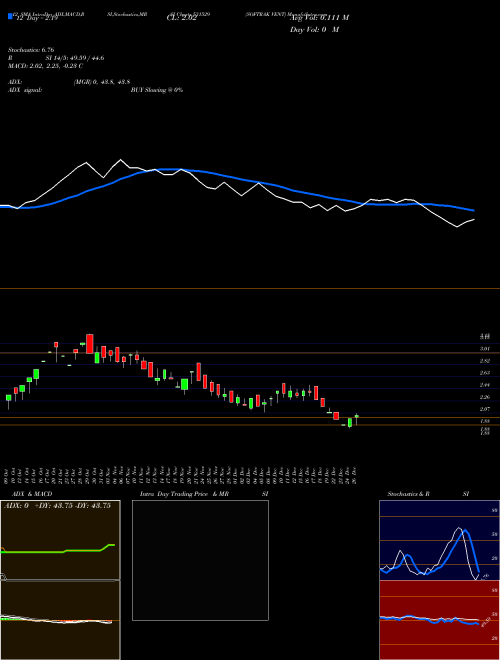Click the 'ADX & MACD' panel title
Viewport: 500px width, 660px height.
click(32, 494)
